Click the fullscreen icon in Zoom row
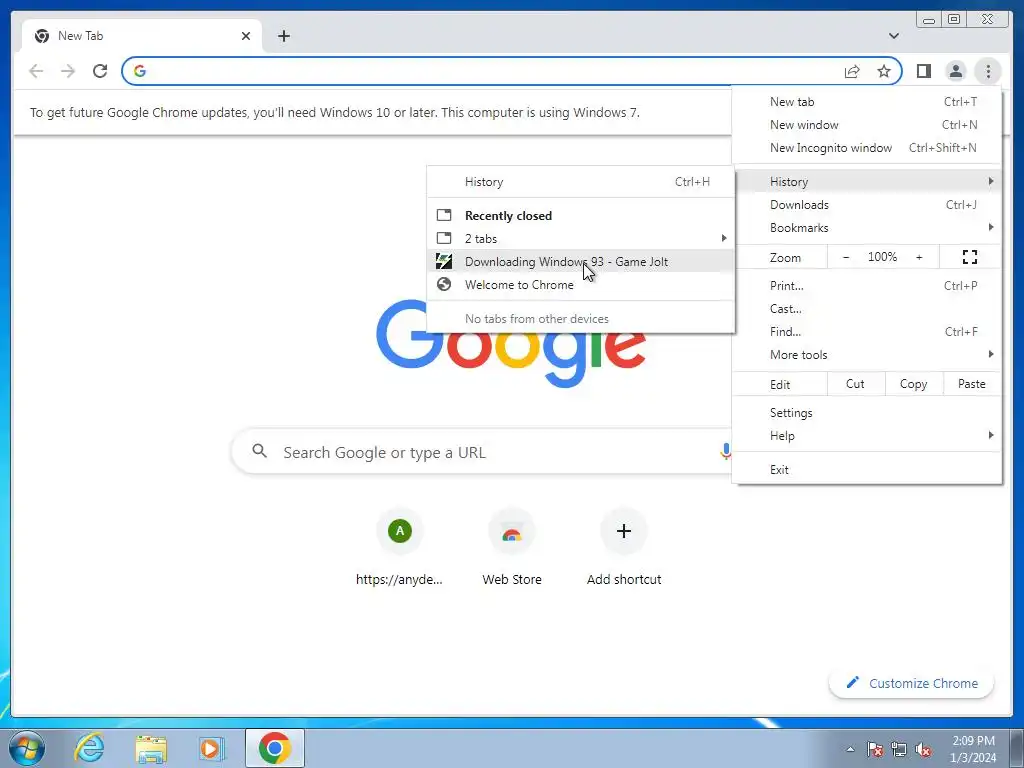The image size is (1024, 768). click(x=970, y=257)
